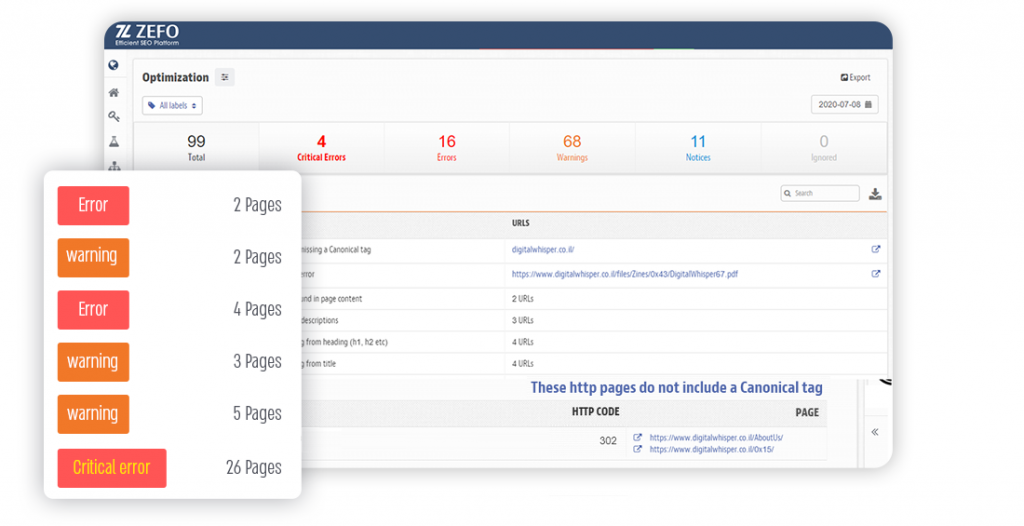Click the Export button
The height and width of the screenshot is (526, 1024).
855,77
